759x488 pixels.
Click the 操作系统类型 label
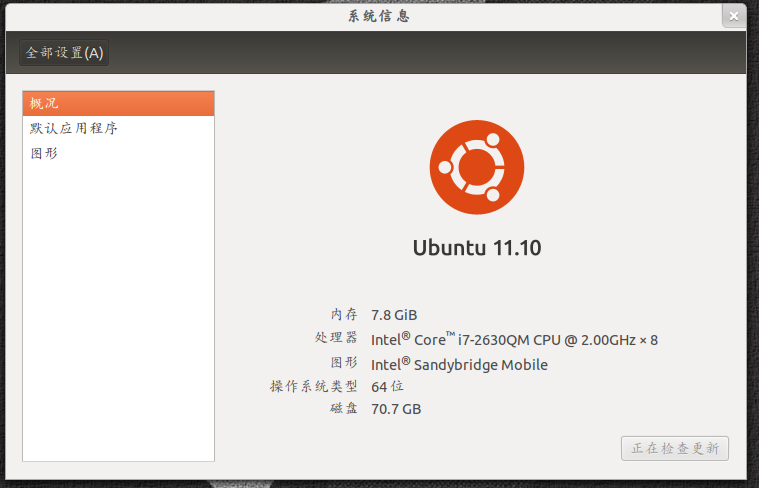tap(314, 386)
